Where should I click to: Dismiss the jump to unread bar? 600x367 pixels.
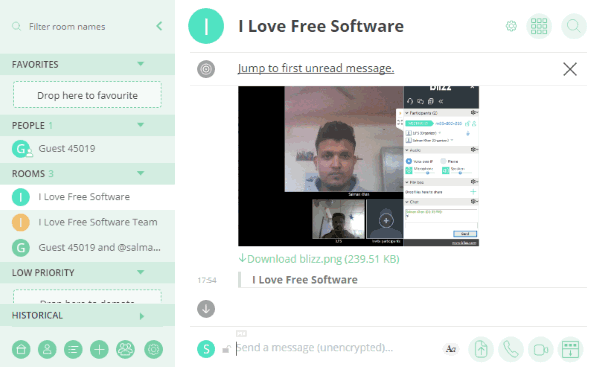pyautogui.click(x=570, y=69)
